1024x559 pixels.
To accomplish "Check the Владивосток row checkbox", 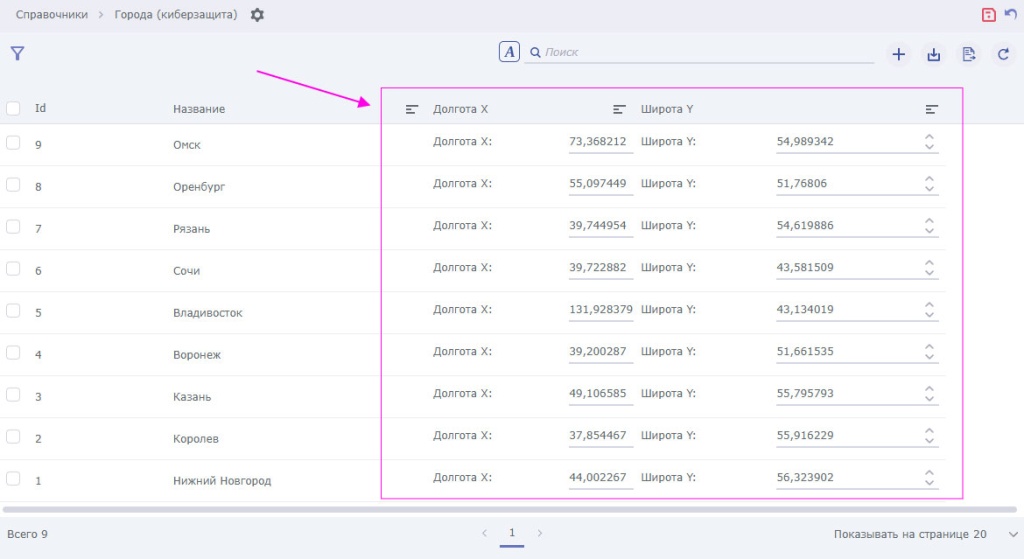I will [13, 311].
